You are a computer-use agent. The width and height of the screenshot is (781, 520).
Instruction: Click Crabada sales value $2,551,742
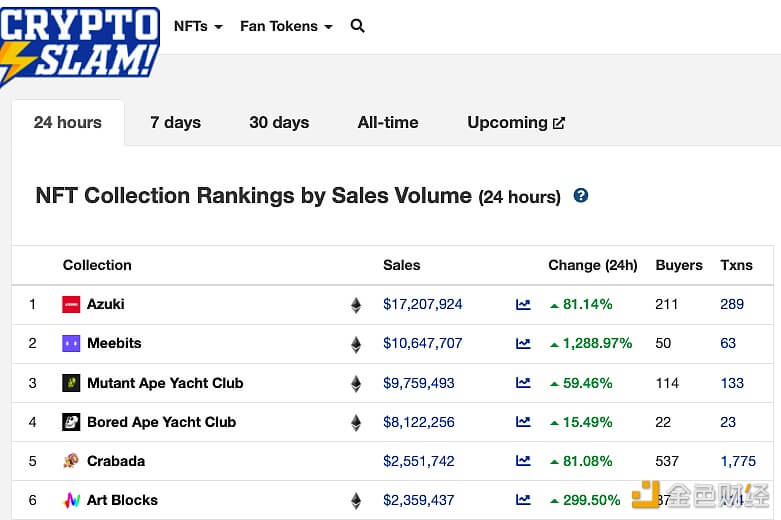(x=418, y=461)
